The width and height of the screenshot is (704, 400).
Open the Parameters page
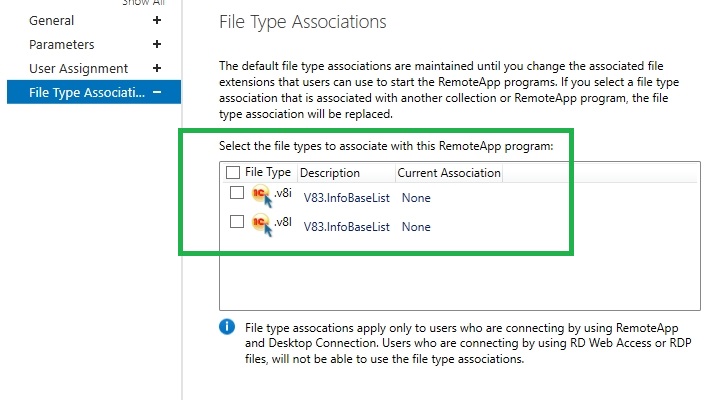click(62, 44)
